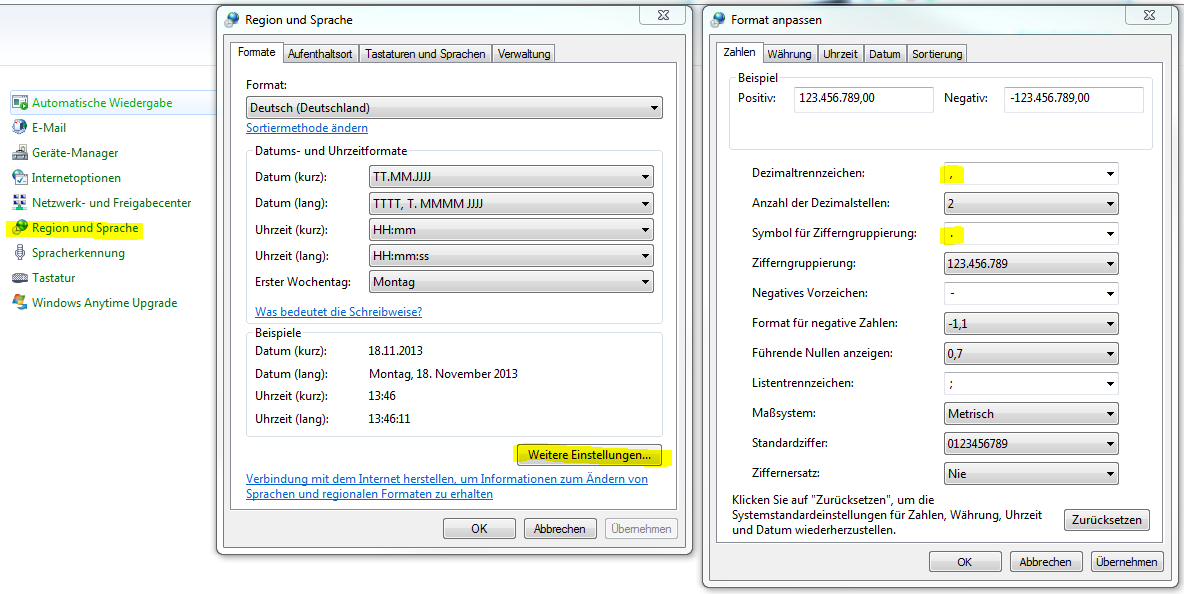Open the Internet connection info link

pos(447,487)
